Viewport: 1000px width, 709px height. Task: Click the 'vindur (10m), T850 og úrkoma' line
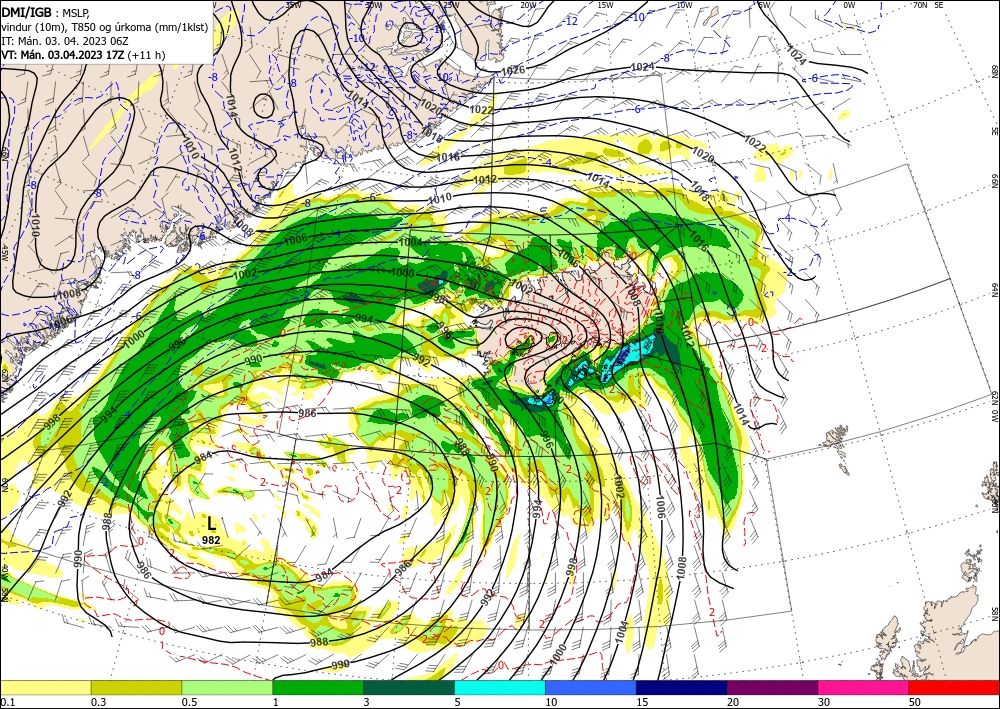[x=105, y=27]
